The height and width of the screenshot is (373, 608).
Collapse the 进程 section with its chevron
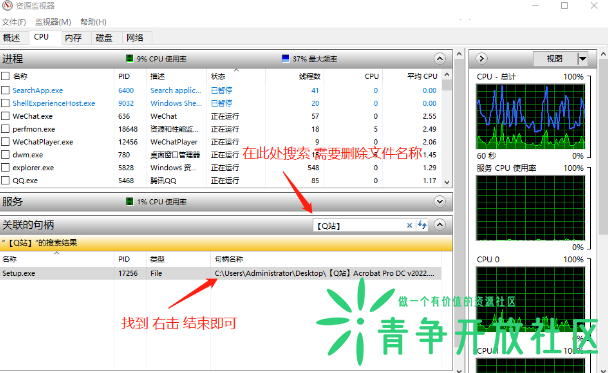(x=439, y=59)
